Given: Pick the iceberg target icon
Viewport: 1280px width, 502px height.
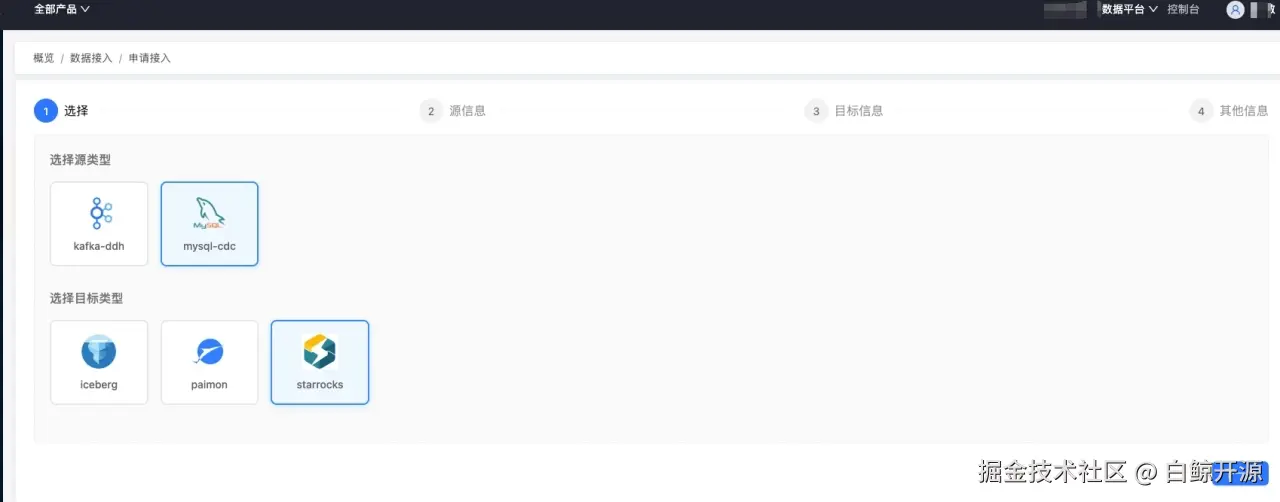Looking at the screenshot, I should coord(99,352).
